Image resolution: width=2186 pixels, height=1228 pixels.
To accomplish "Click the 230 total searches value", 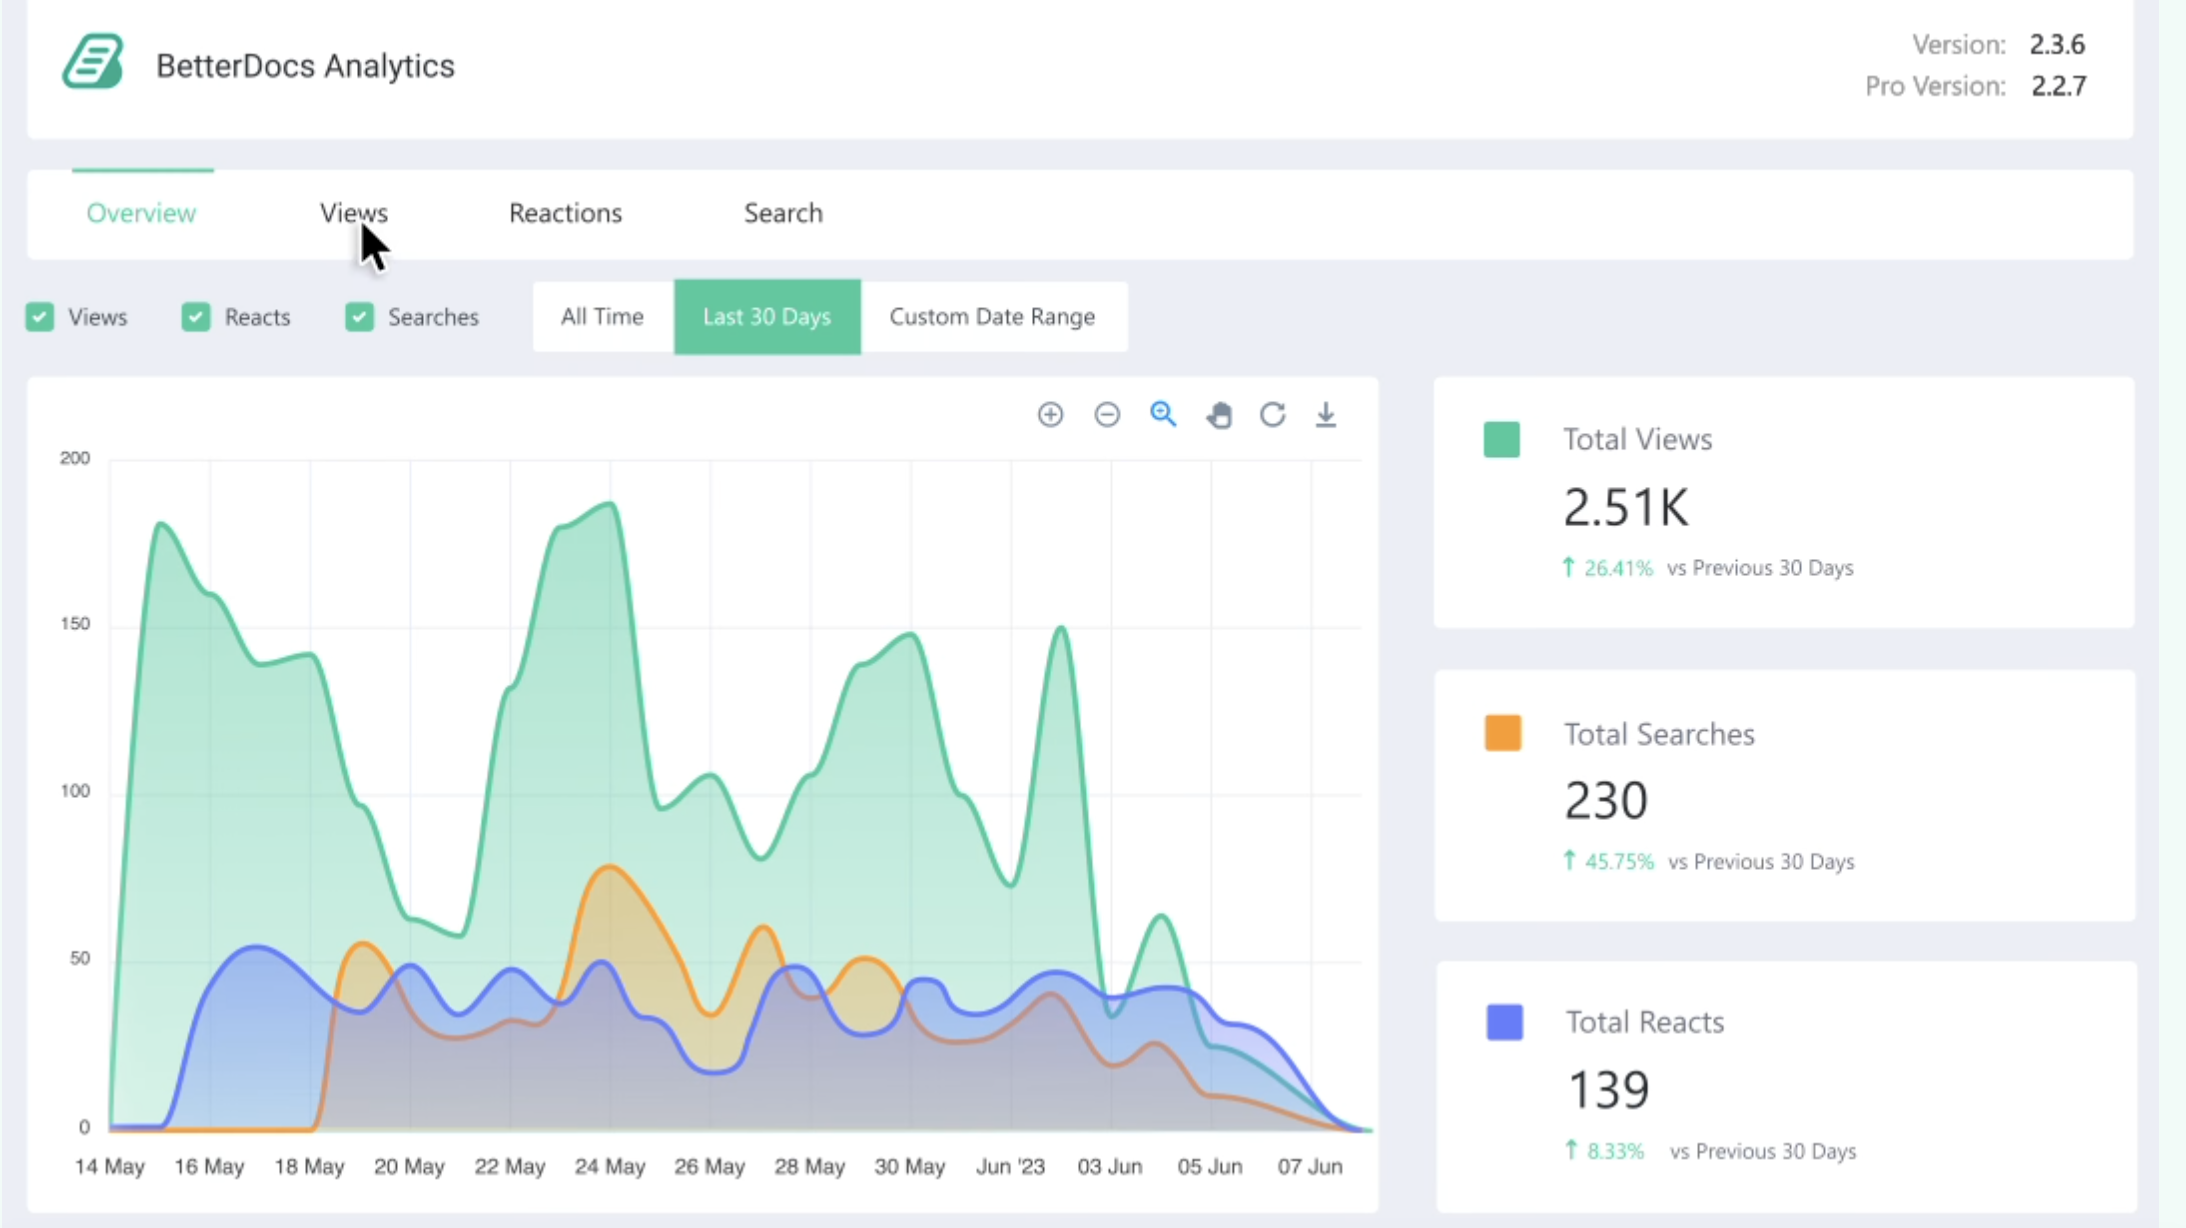I will (1606, 801).
